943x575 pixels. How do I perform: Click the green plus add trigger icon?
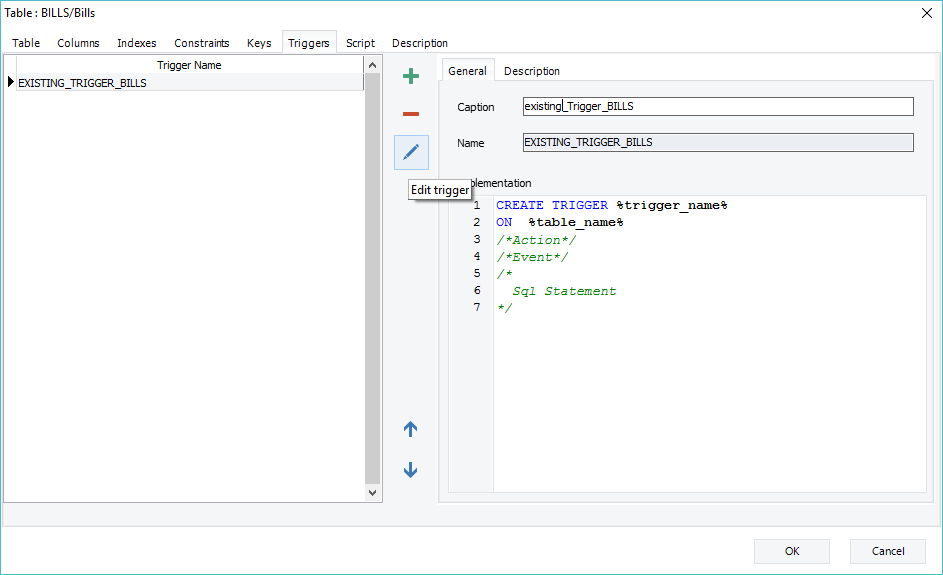coord(411,76)
